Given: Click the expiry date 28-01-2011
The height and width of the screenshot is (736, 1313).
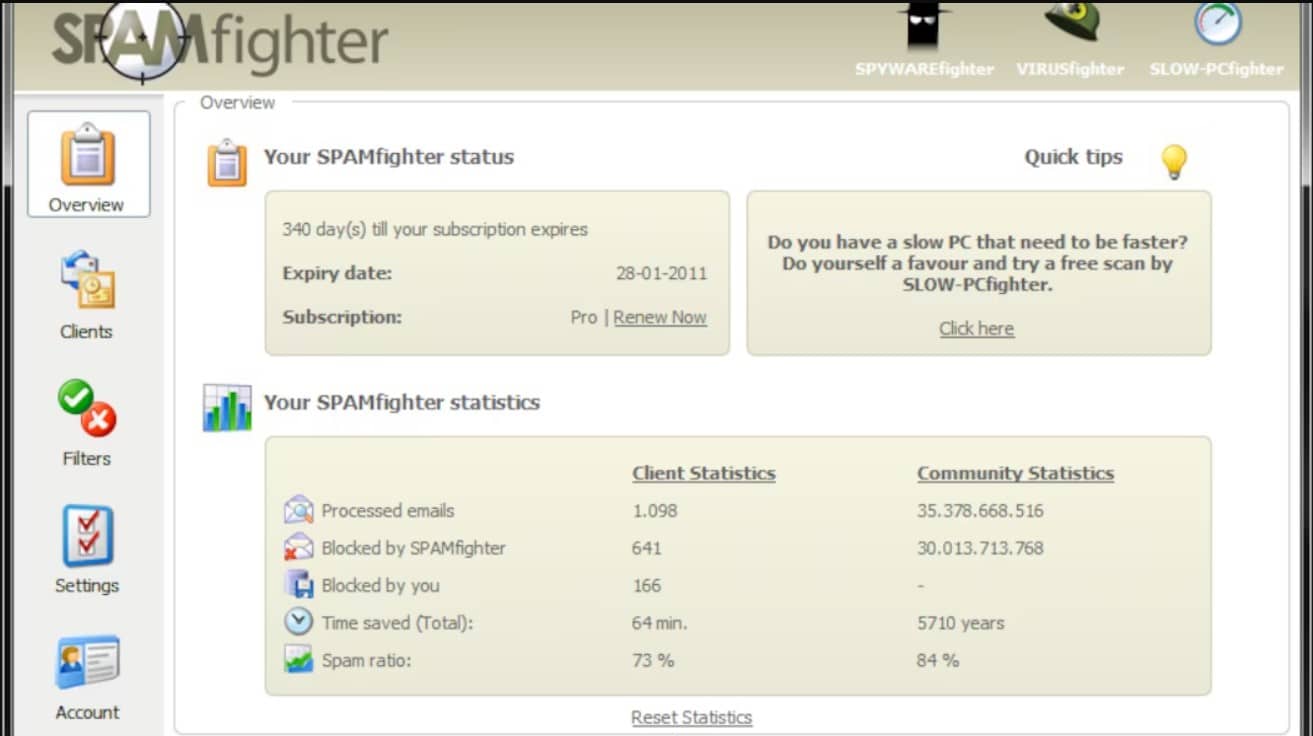Looking at the screenshot, I should pos(661,274).
